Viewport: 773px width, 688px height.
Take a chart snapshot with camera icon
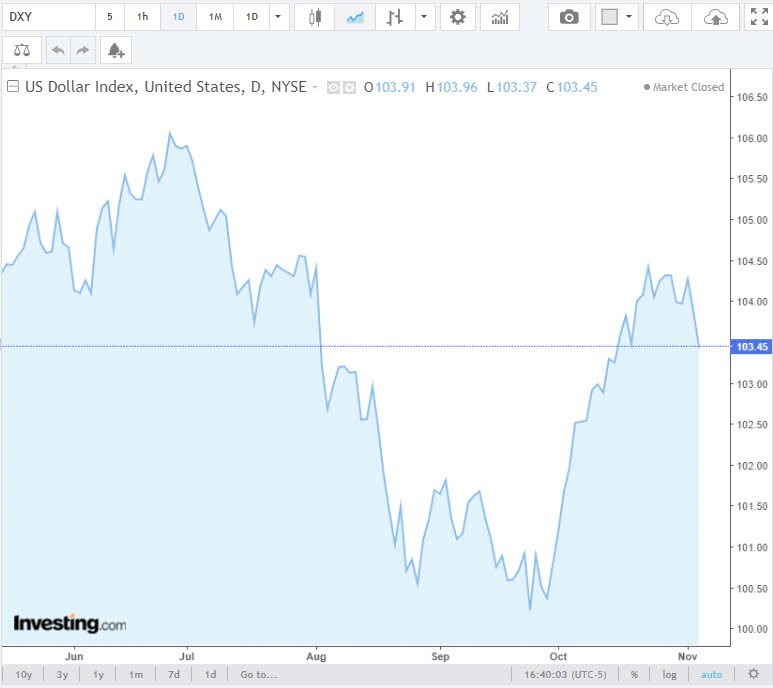pos(569,17)
